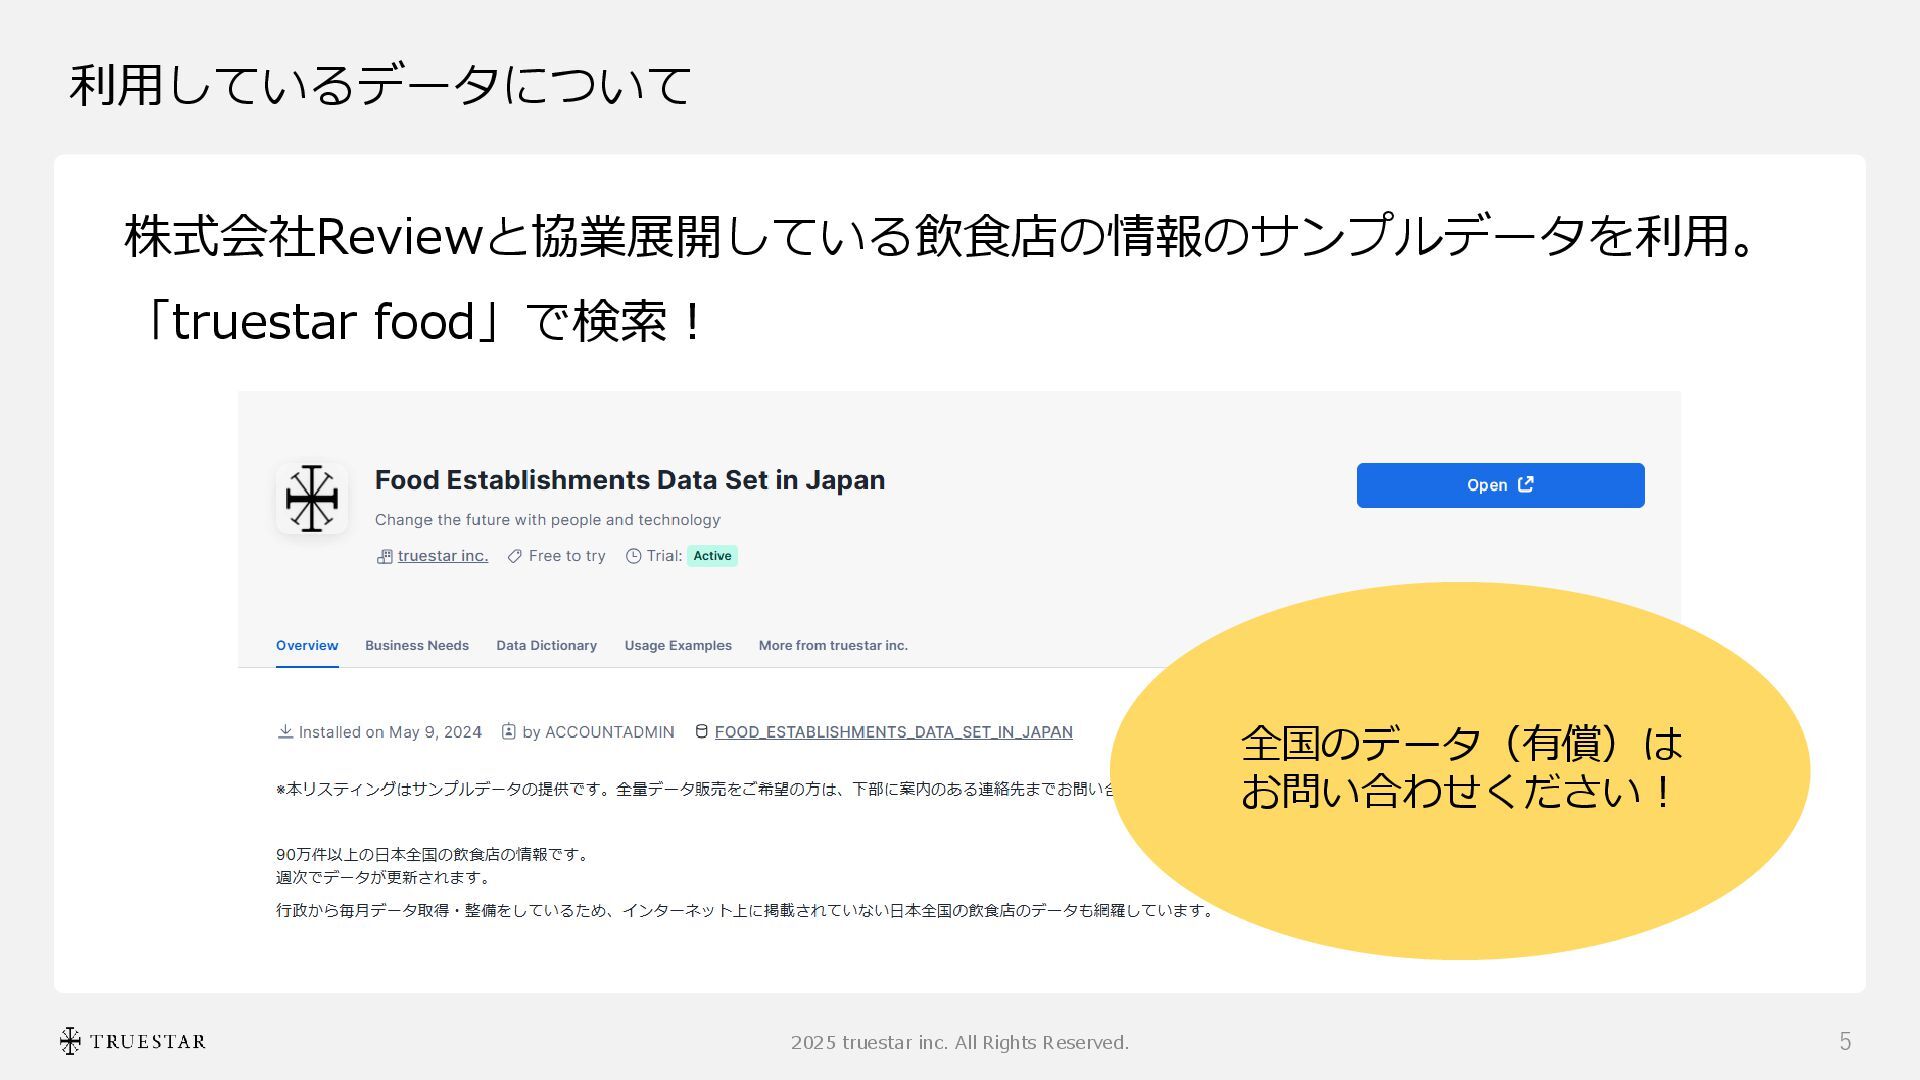The height and width of the screenshot is (1080, 1920).
Task: Click the line 週次でデータが更新されます
Action: [385, 878]
